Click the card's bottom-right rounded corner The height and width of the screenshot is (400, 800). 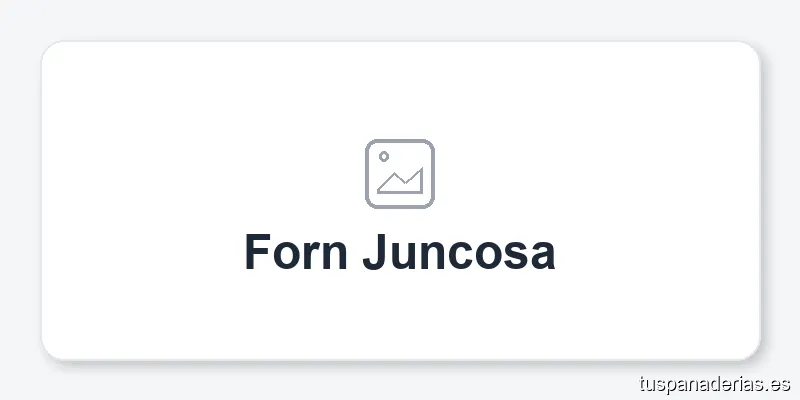point(752,351)
